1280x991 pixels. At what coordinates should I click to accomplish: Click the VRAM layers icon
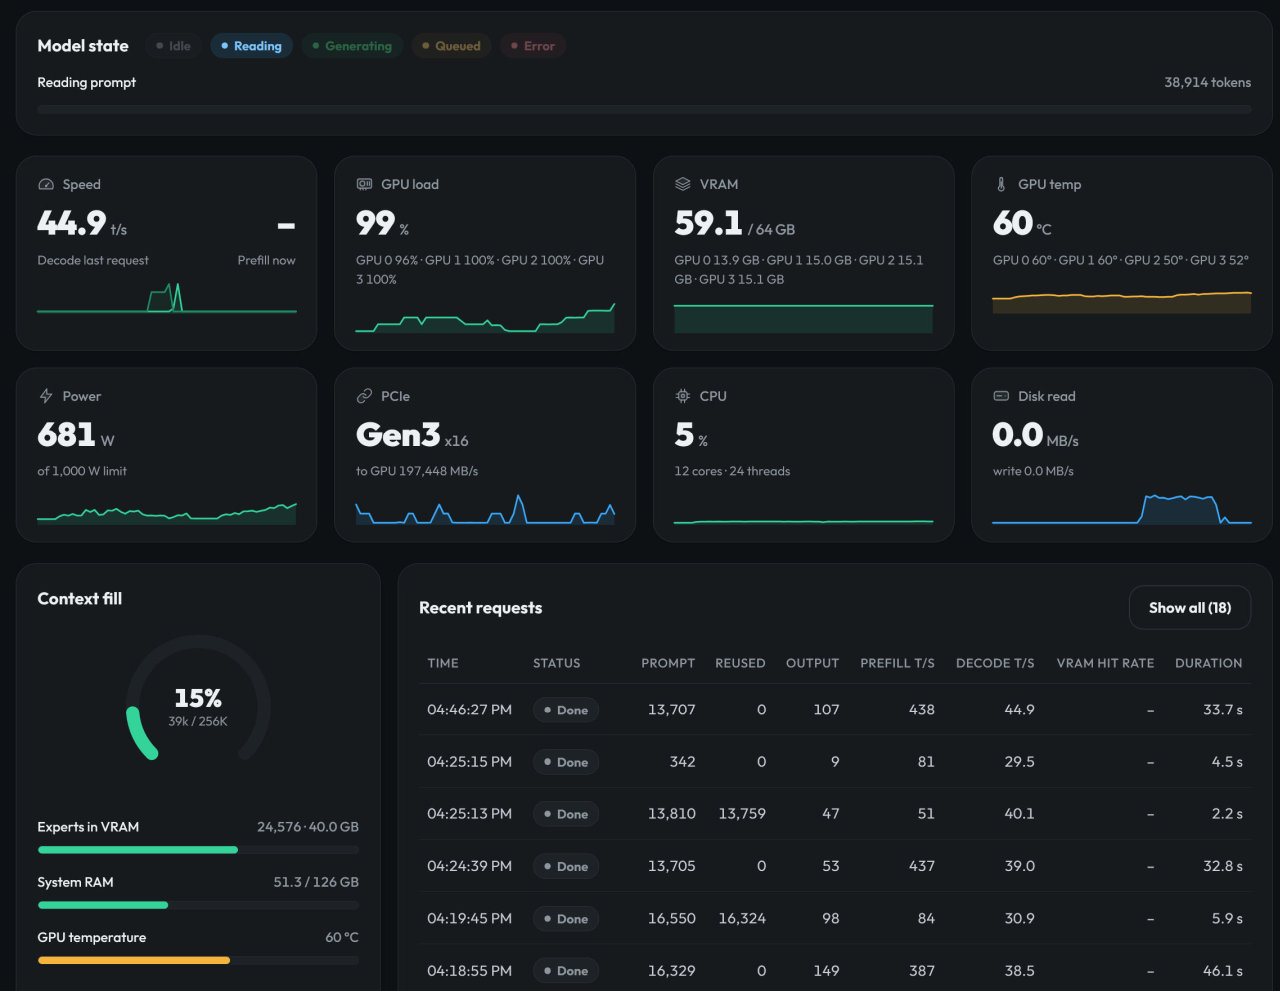coord(683,184)
